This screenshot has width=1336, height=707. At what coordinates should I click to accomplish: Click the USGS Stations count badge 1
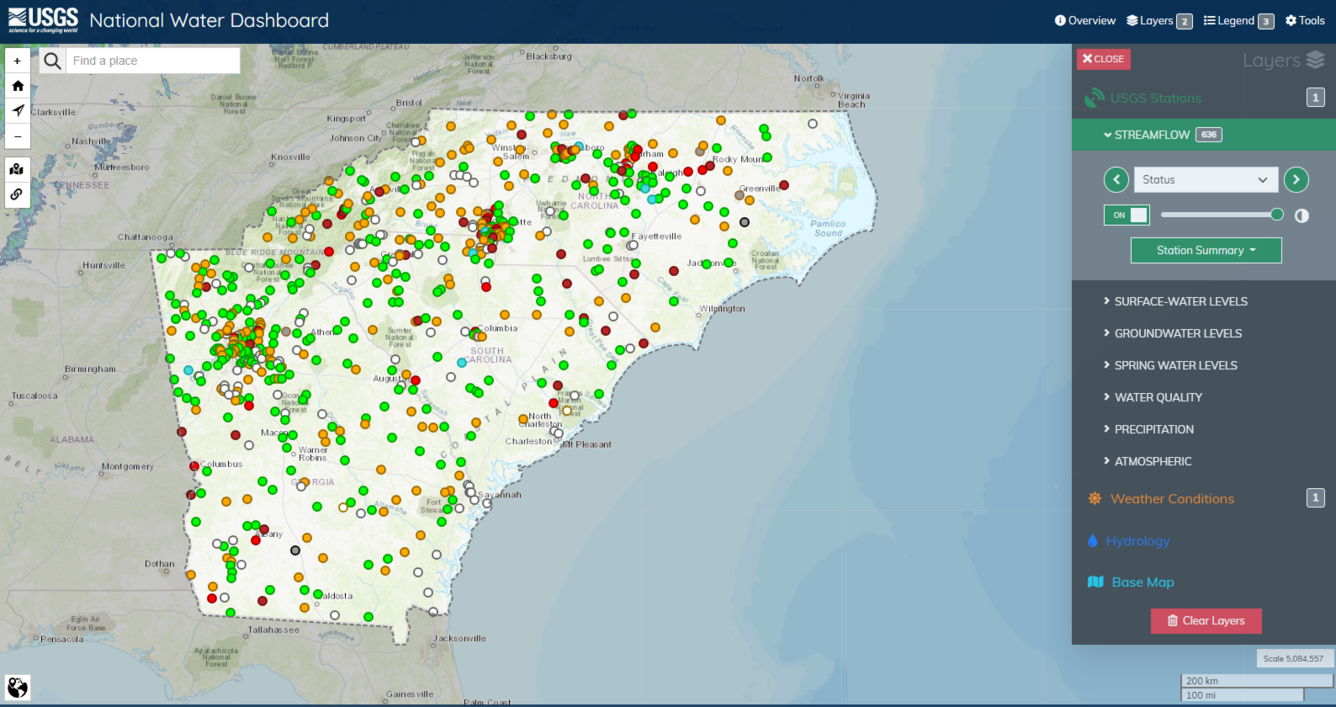1316,97
